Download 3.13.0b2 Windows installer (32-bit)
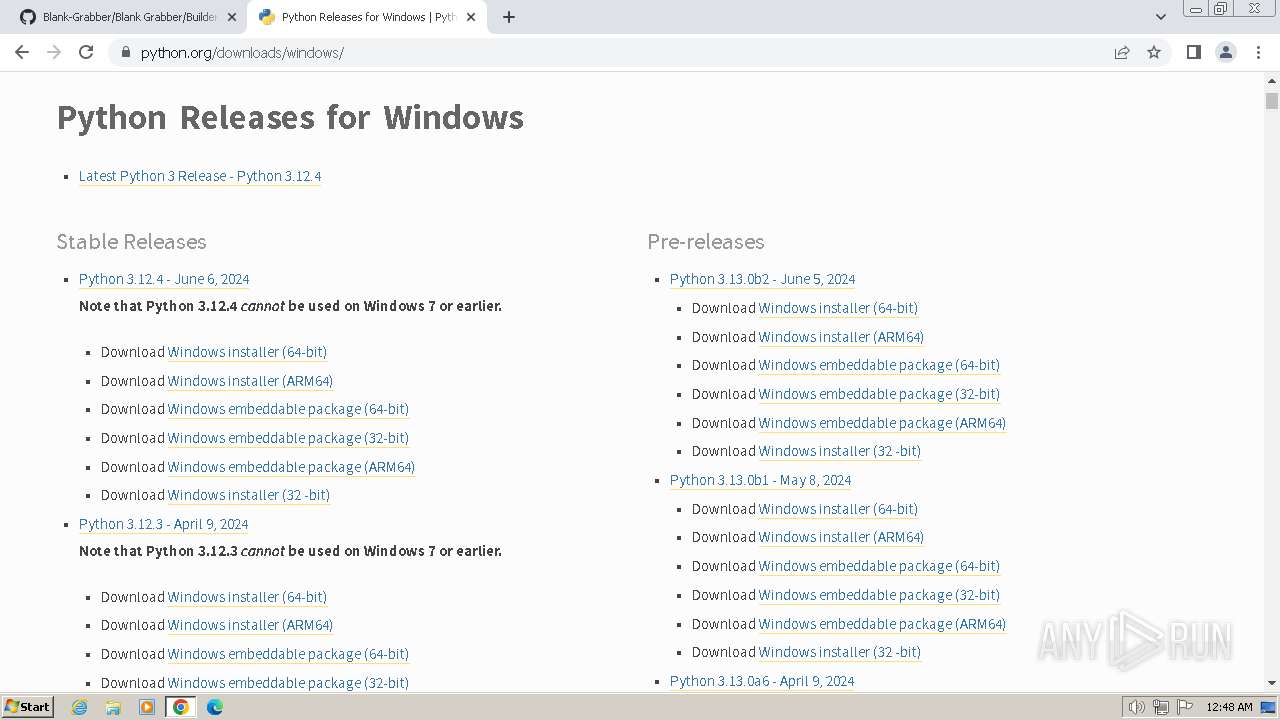 point(840,451)
